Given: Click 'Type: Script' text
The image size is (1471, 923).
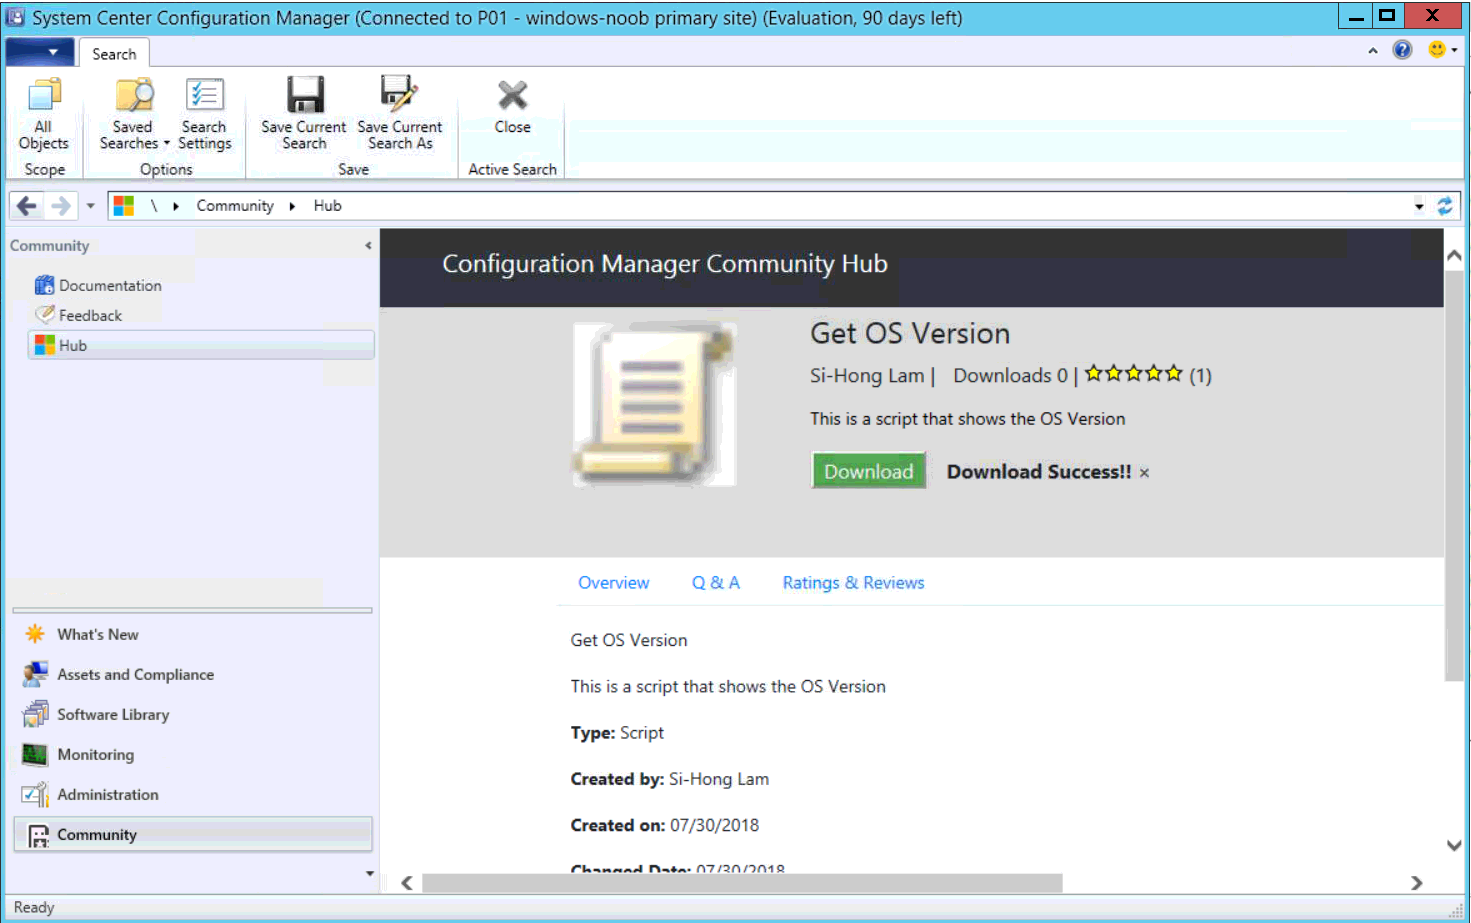Looking at the screenshot, I should coord(617,733).
